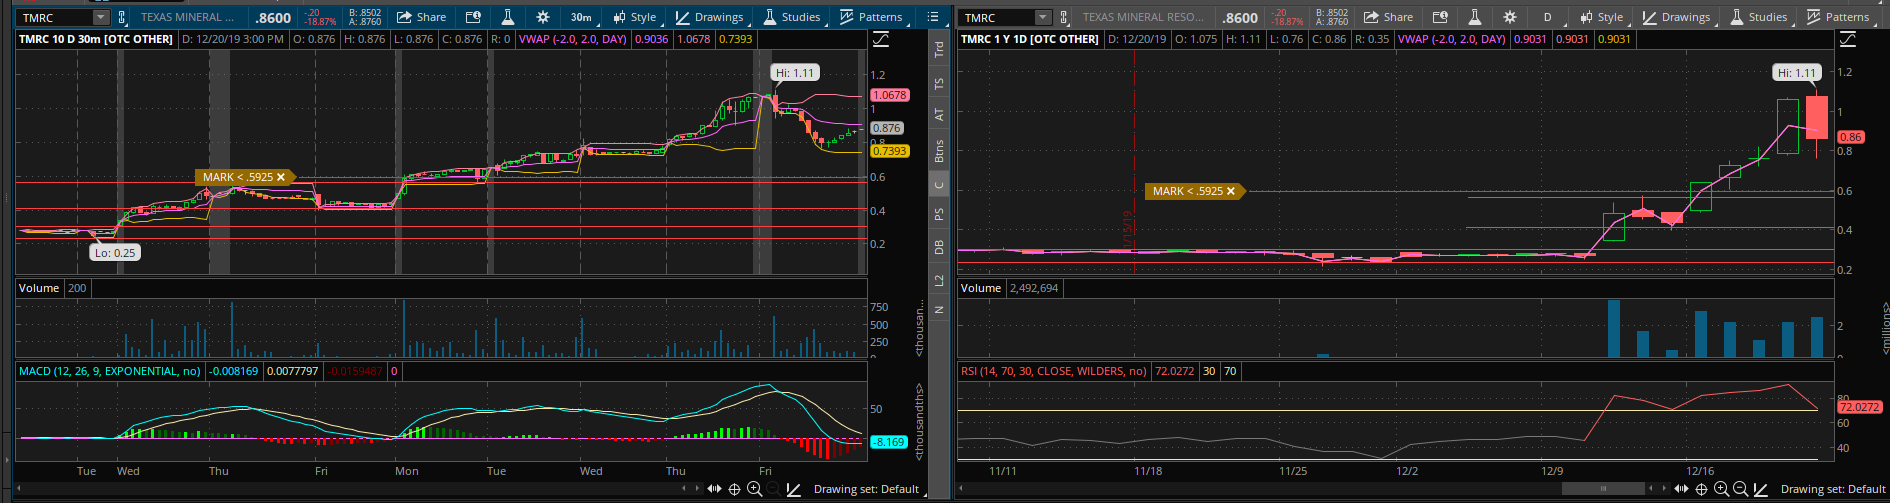Click the crosshair pan icon under left chart
Screen dimensions: 1890x503
pyautogui.click(x=734, y=489)
